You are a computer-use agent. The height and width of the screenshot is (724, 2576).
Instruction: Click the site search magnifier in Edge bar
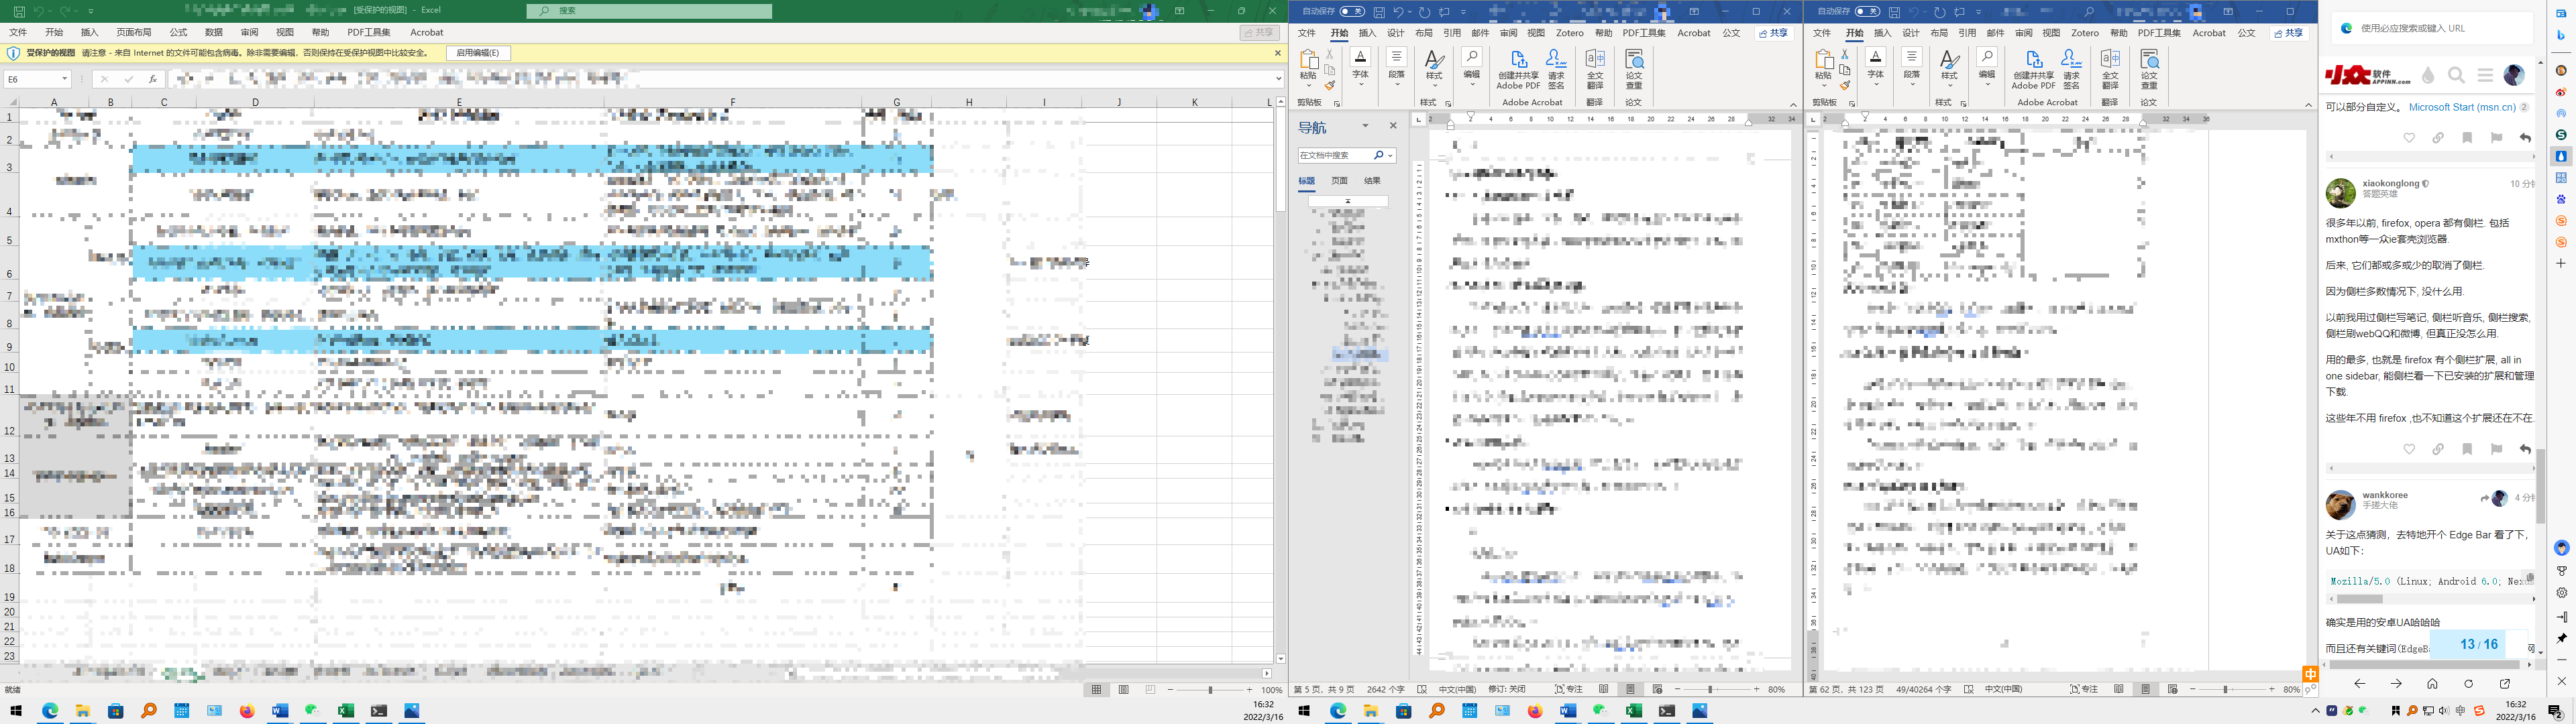(2456, 75)
